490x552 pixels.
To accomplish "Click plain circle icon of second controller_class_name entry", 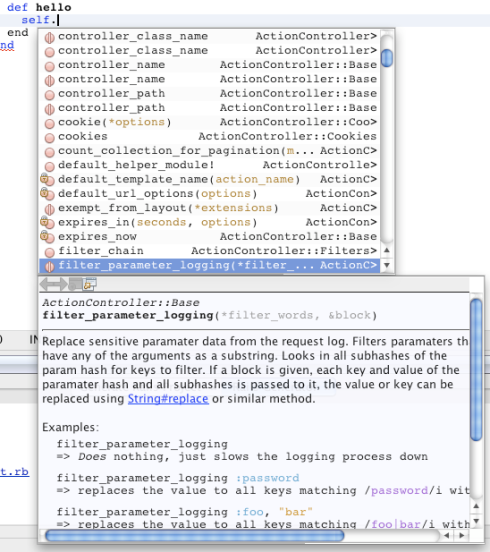I will coord(50,51).
